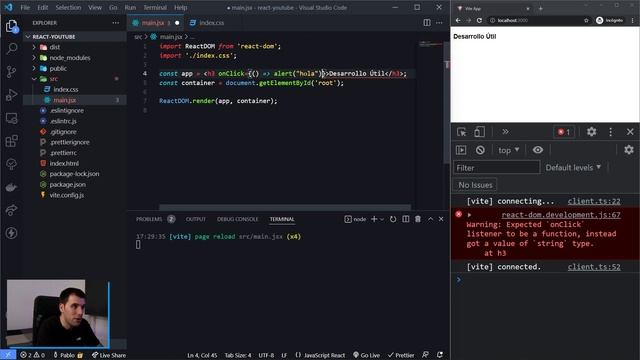Toggle DevTools device toolbar
The height and width of the screenshot is (360, 640).
click(480, 132)
